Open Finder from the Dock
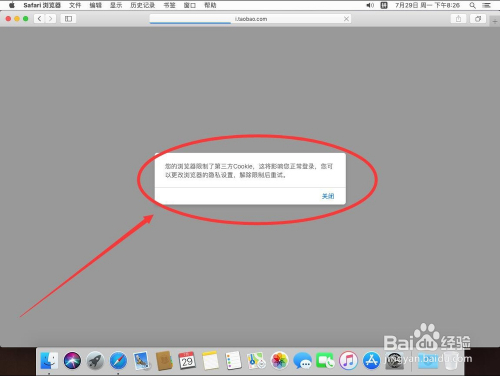 tap(49, 361)
